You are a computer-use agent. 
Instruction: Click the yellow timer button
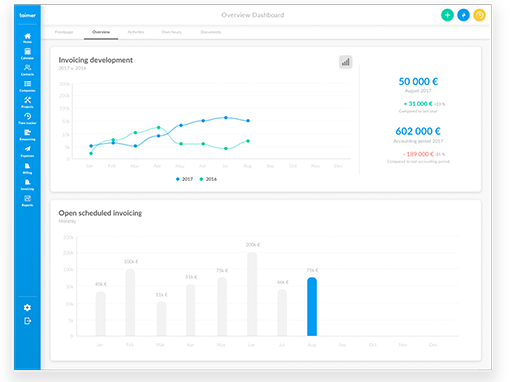479,15
